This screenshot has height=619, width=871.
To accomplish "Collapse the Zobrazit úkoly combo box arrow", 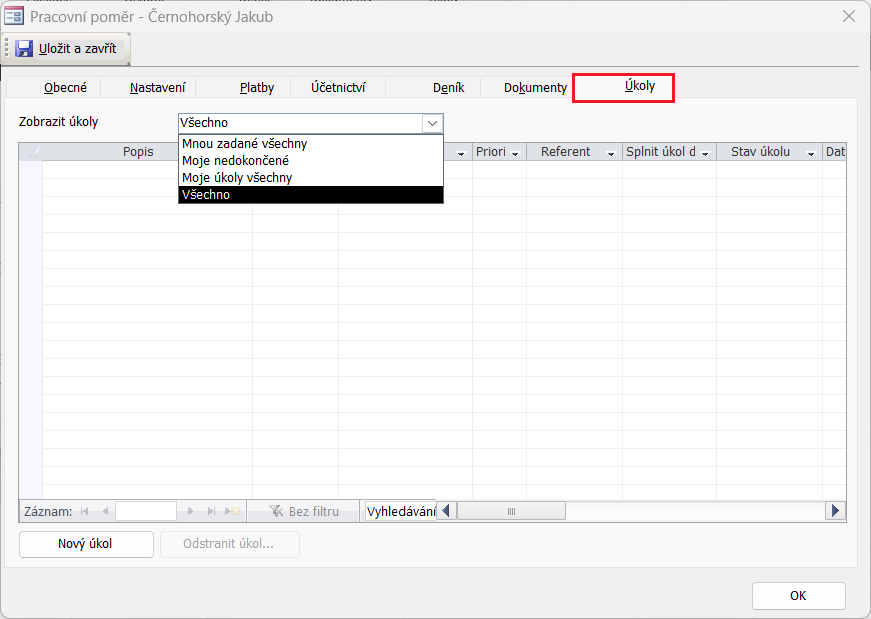I will click(x=432, y=123).
